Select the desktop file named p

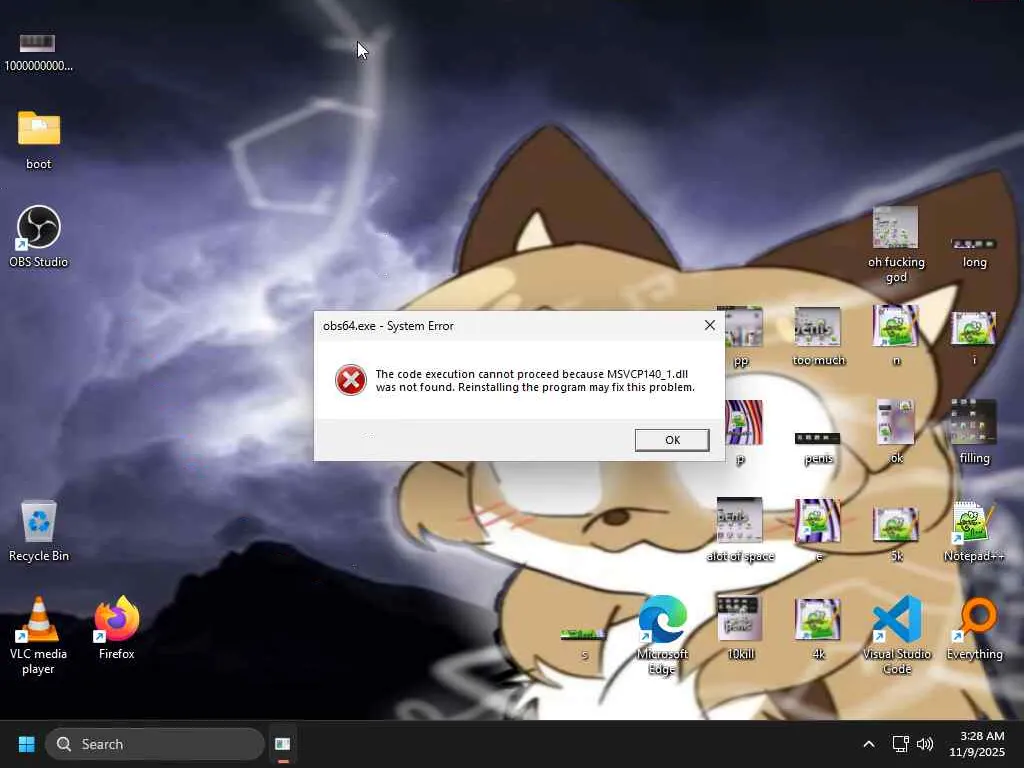[743, 432]
